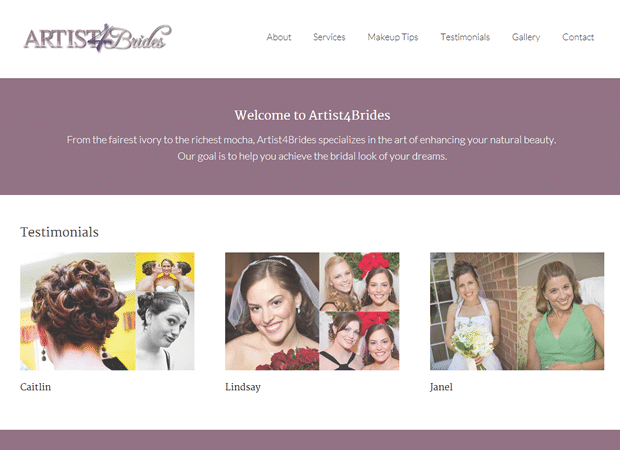Select Testimonials in the top navigation
The height and width of the screenshot is (450, 620).
click(465, 37)
